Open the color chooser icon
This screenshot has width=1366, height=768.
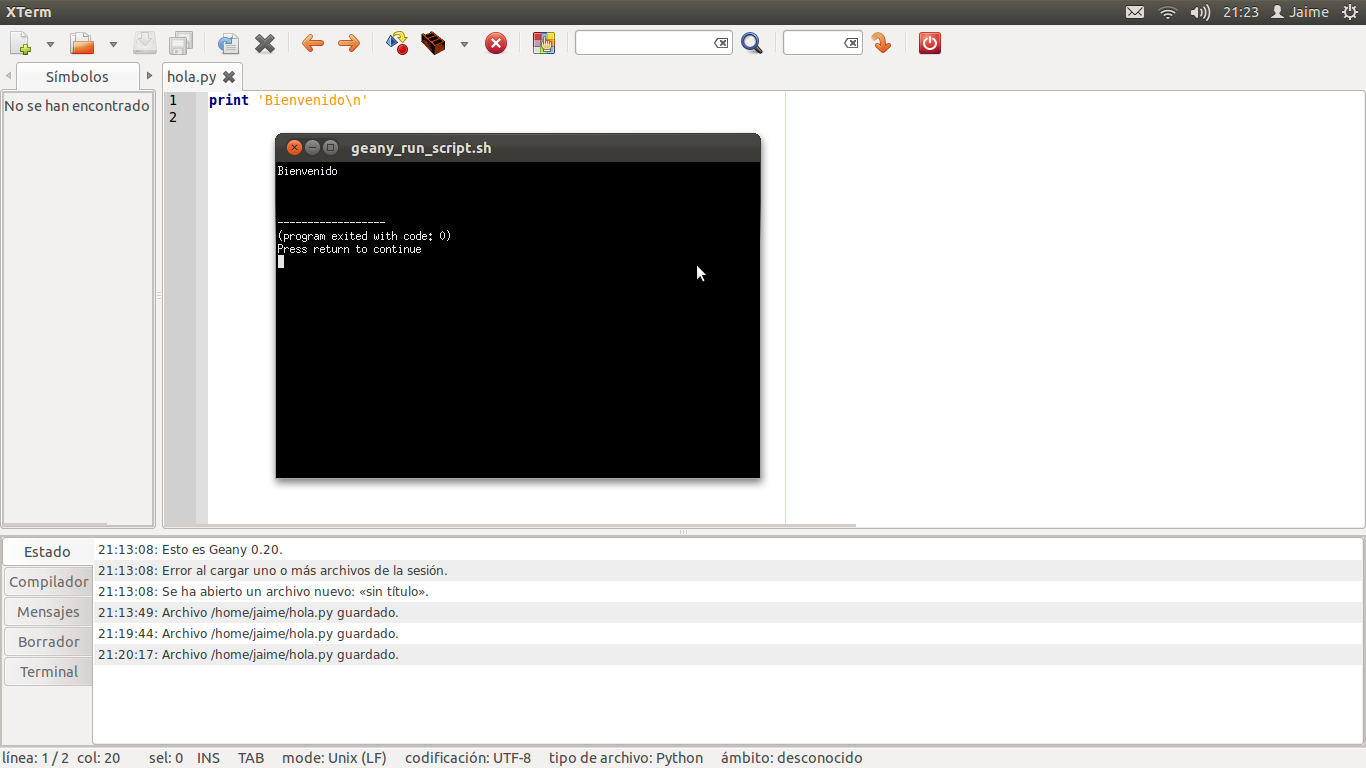[x=544, y=43]
